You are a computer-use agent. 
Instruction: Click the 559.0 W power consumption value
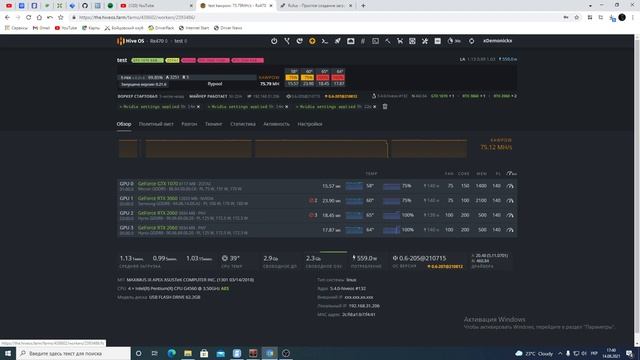(364, 258)
